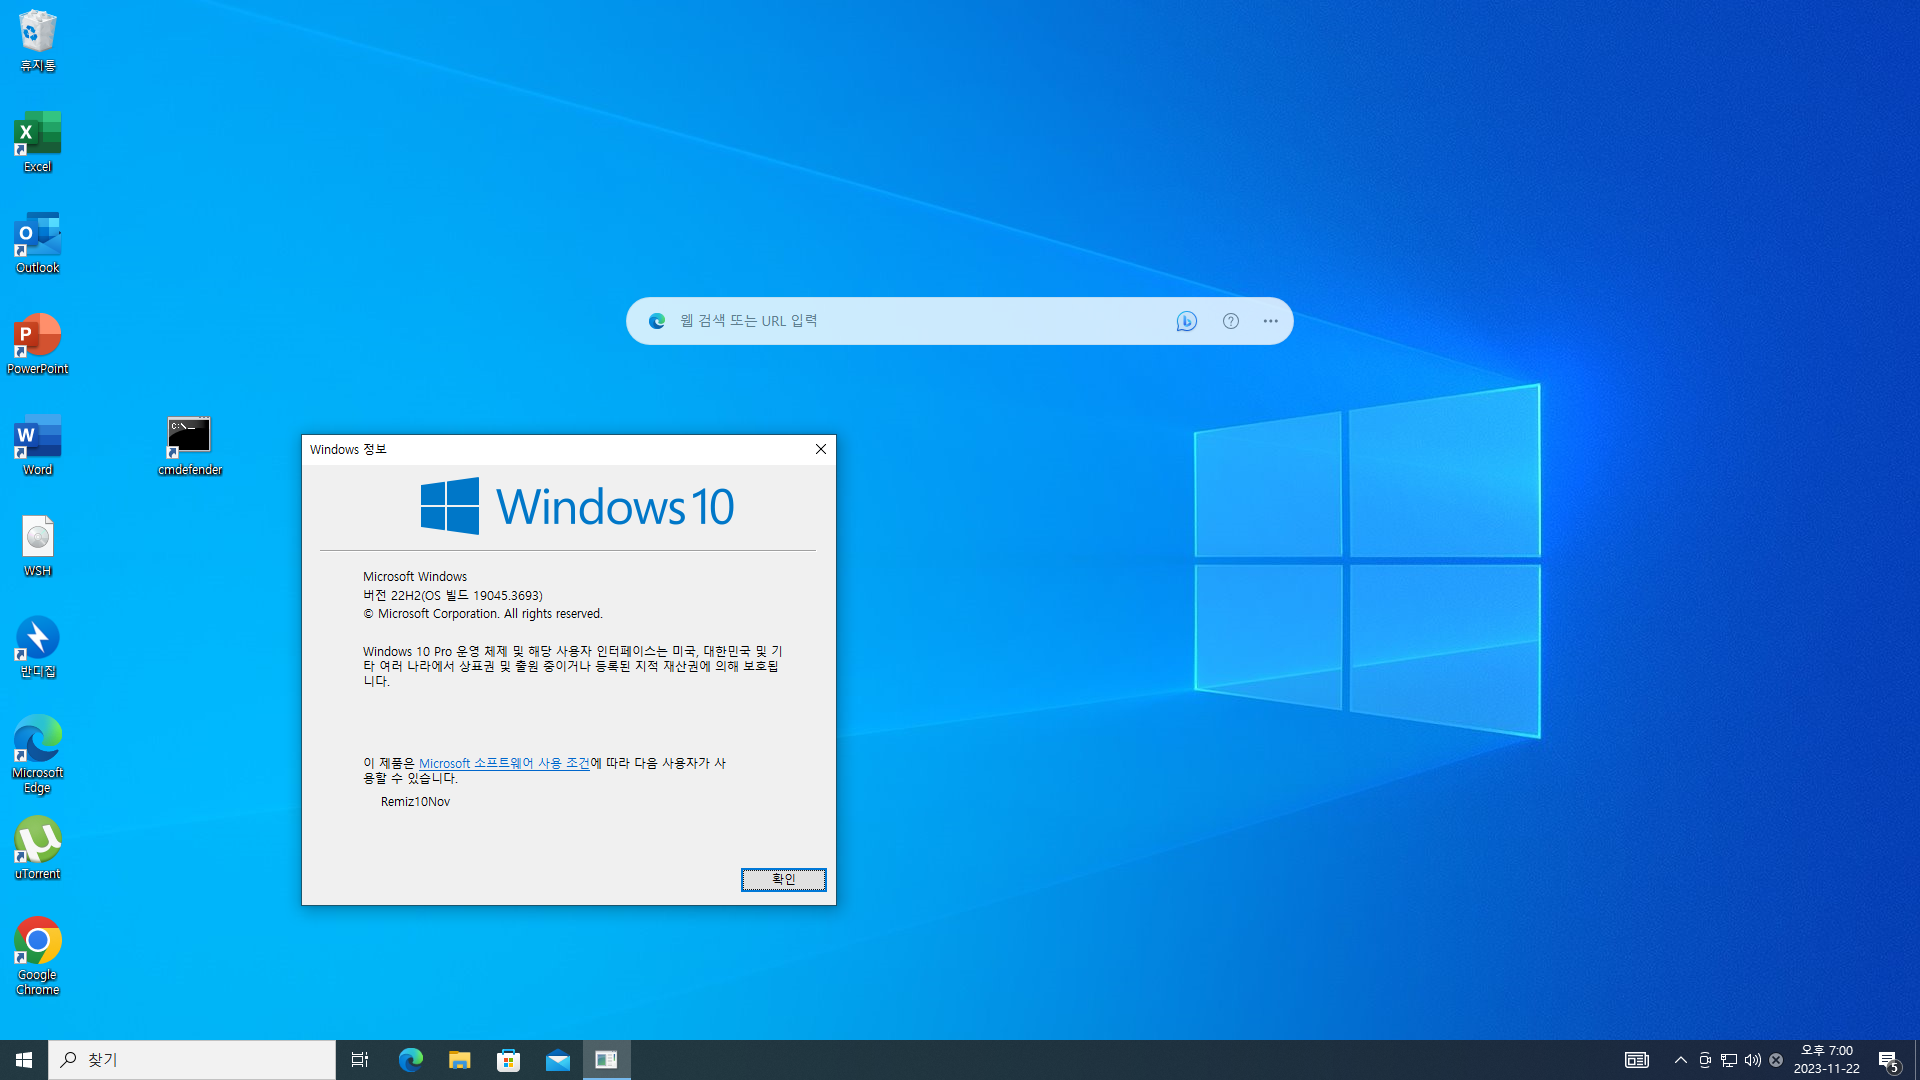Image resolution: width=1920 pixels, height=1080 pixels.
Task: Close the Windows 정보 dialog
Action: point(821,449)
